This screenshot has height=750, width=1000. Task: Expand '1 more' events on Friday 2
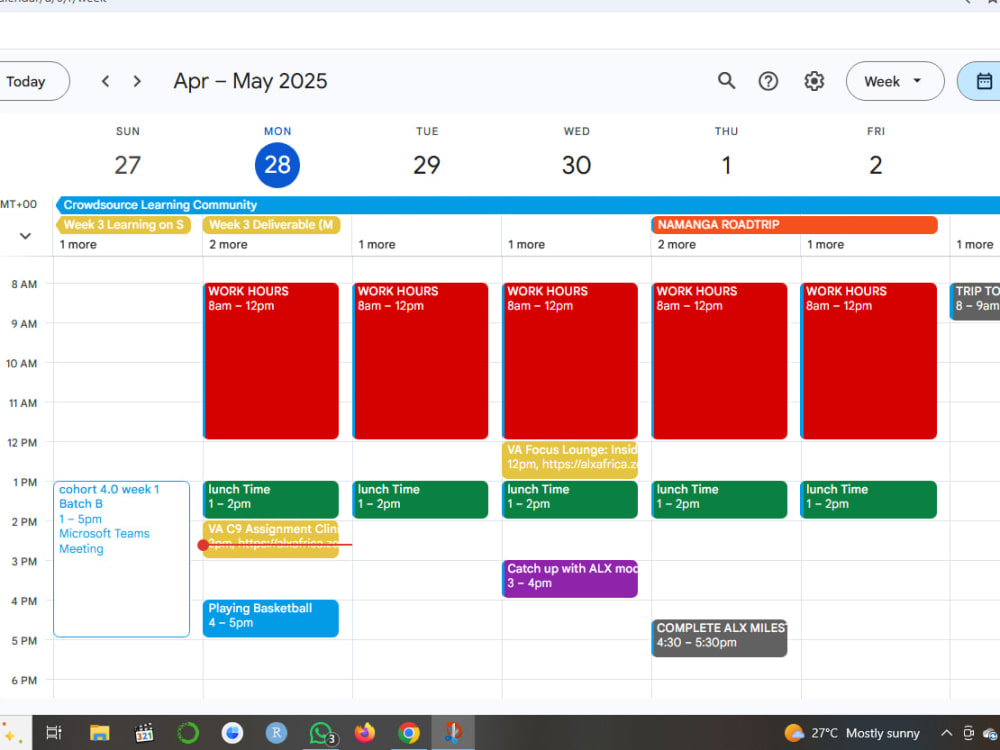tap(826, 244)
